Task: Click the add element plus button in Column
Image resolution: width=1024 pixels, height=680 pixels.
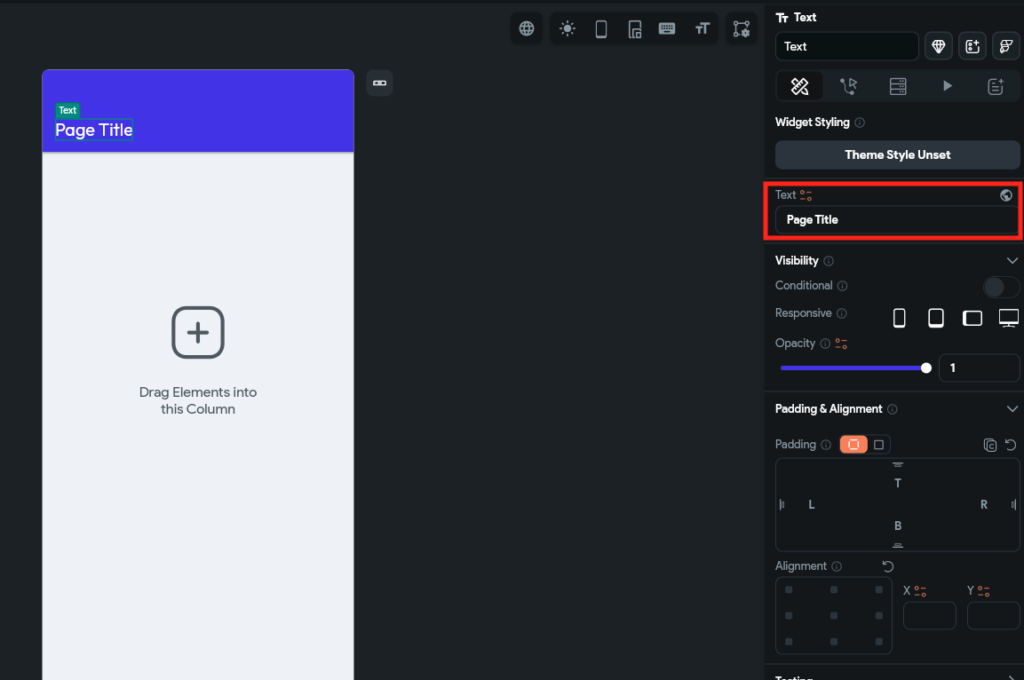Action: click(198, 332)
